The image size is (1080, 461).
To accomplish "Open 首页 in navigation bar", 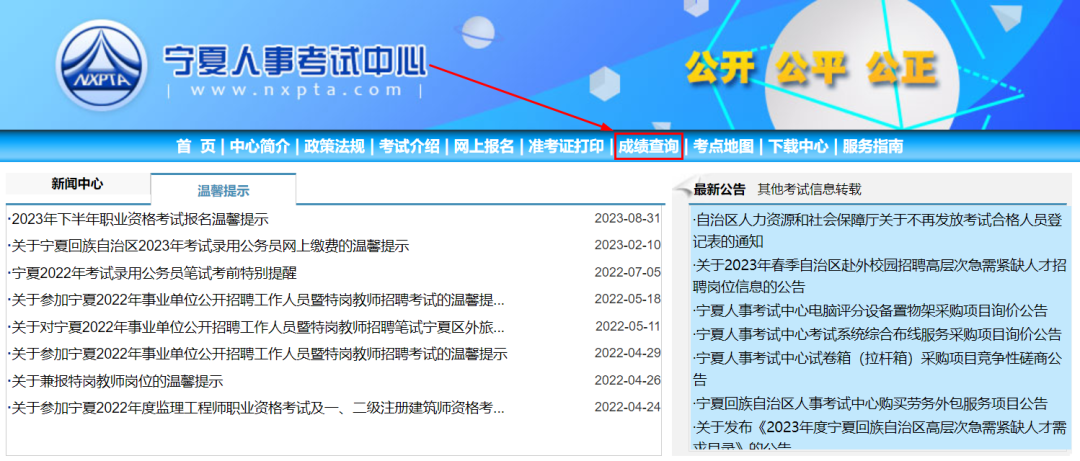I will pyautogui.click(x=196, y=146).
